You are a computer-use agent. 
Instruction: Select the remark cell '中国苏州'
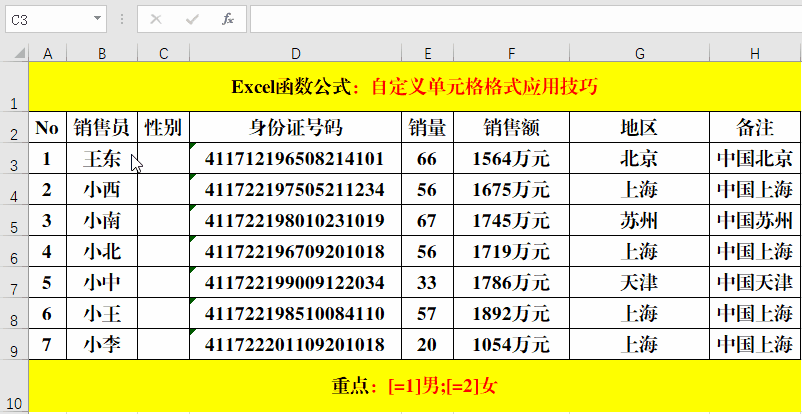pos(755,220)
